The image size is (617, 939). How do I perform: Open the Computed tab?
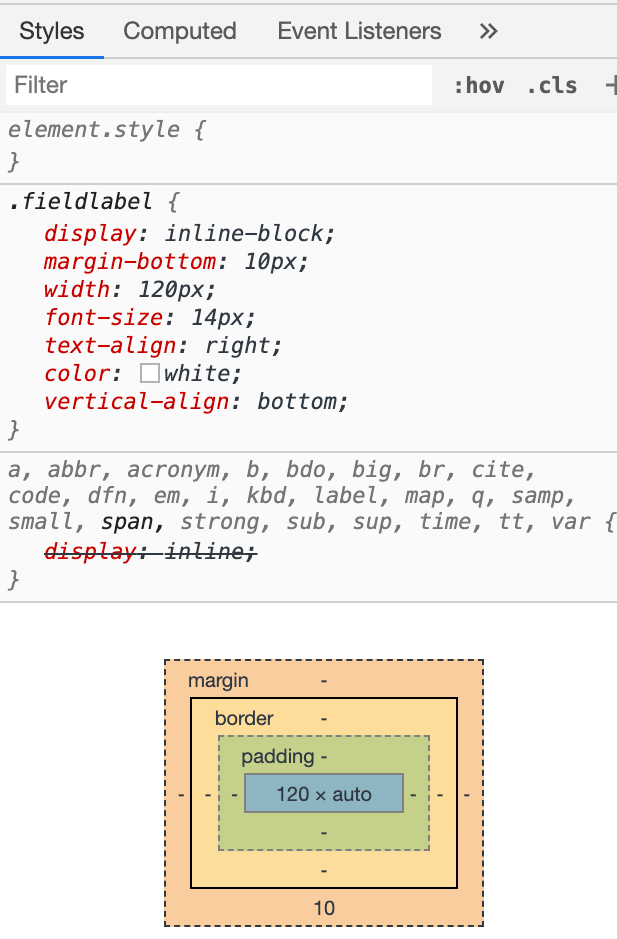180,31
